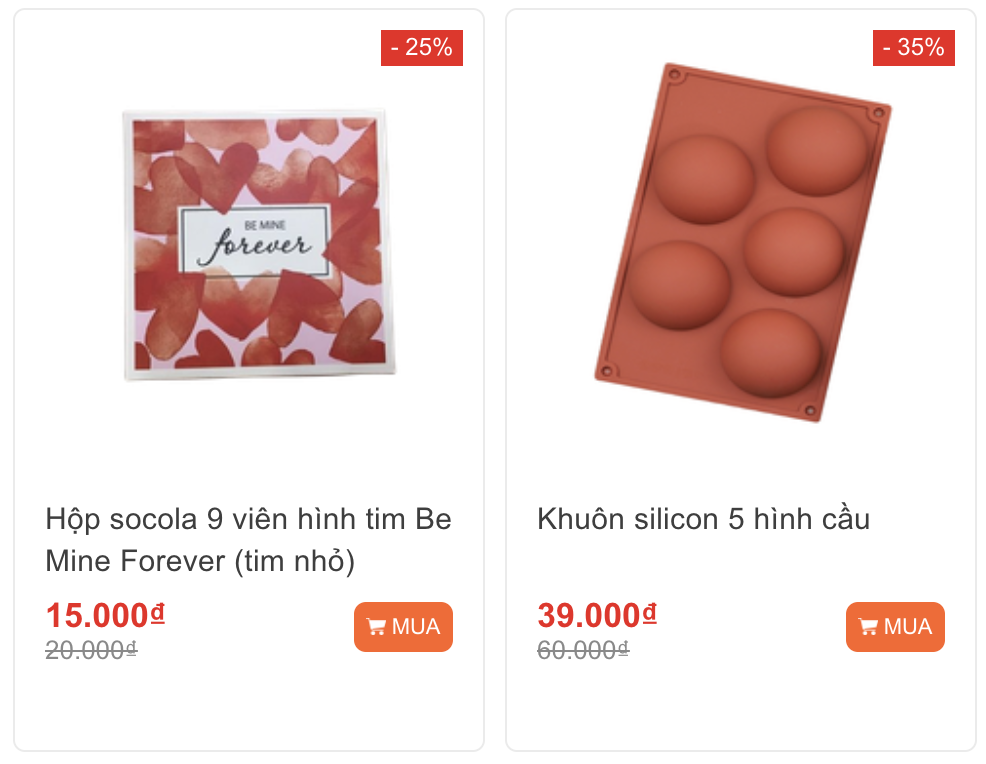The height and width of the screenshot is (764, 986).
Task: Click the -25% discount badge
Action: pyautogui.click(x=421, y=47)
